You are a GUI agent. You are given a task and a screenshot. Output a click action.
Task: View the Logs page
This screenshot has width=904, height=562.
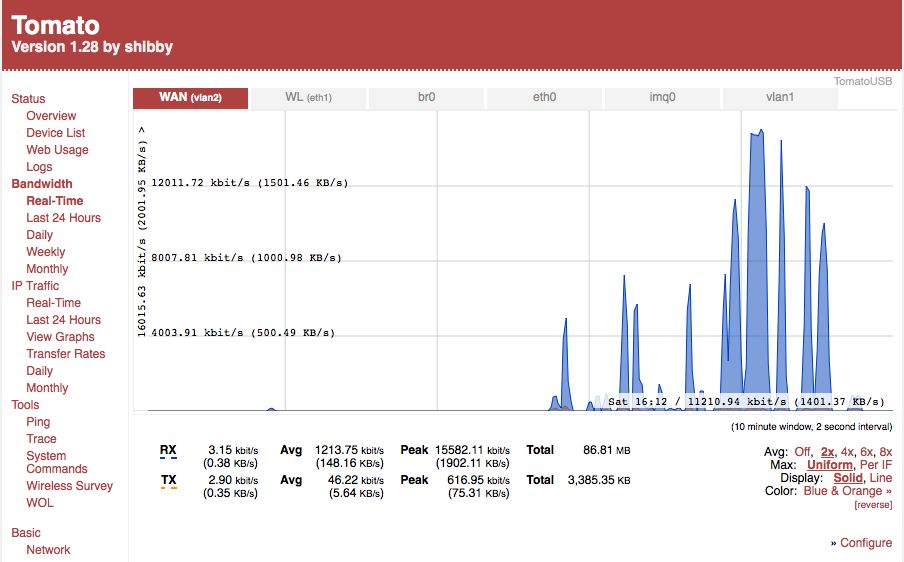39,167
